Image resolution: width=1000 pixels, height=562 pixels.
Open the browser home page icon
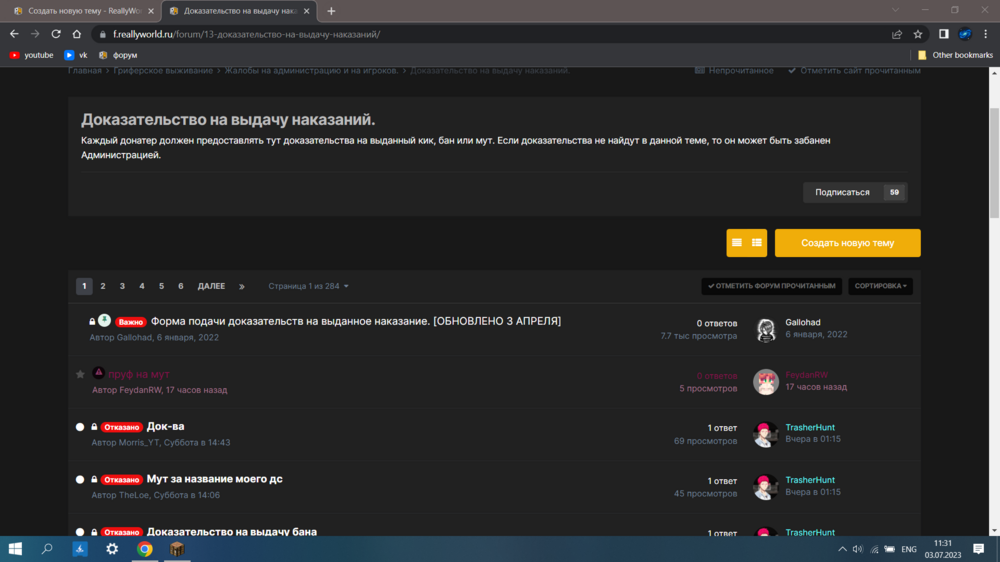77,34
